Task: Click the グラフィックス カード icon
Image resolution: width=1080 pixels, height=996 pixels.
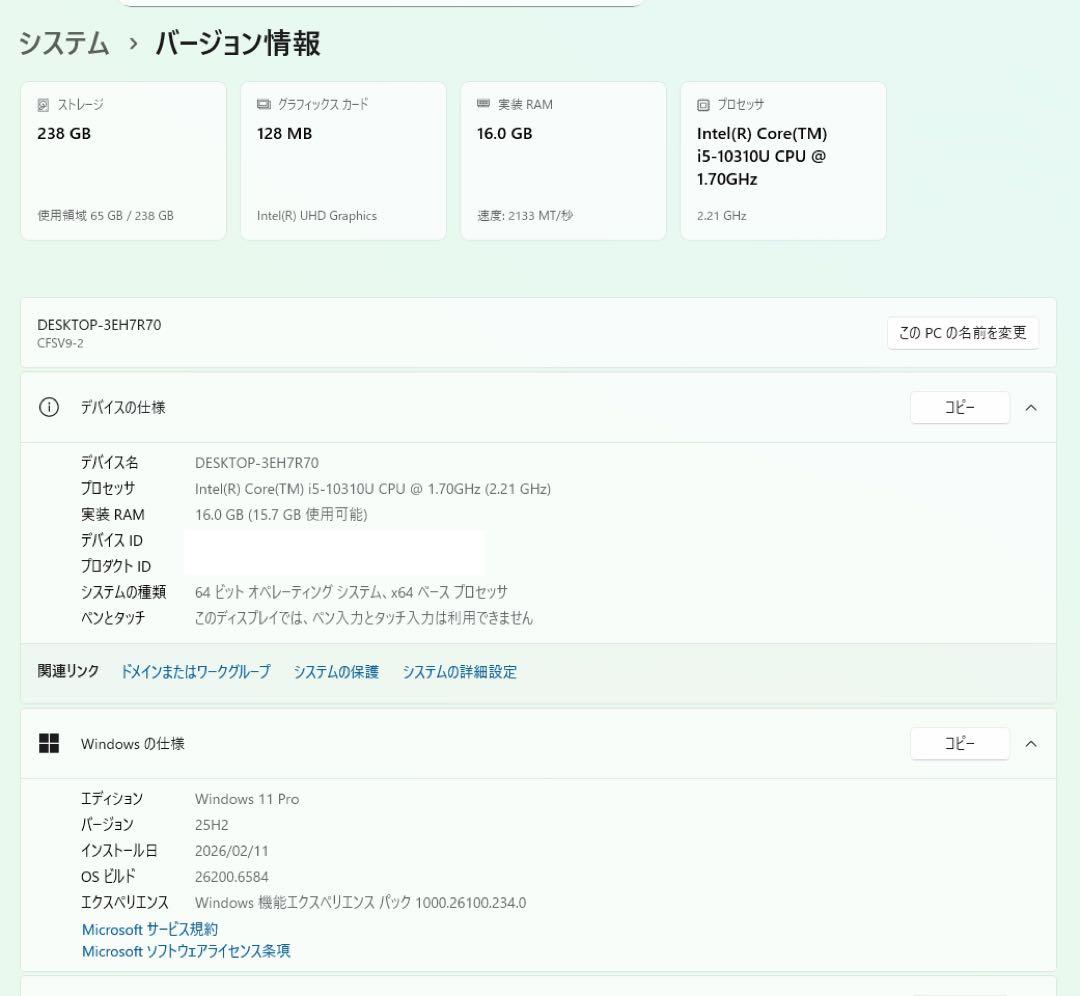Action: pos(262,104)
